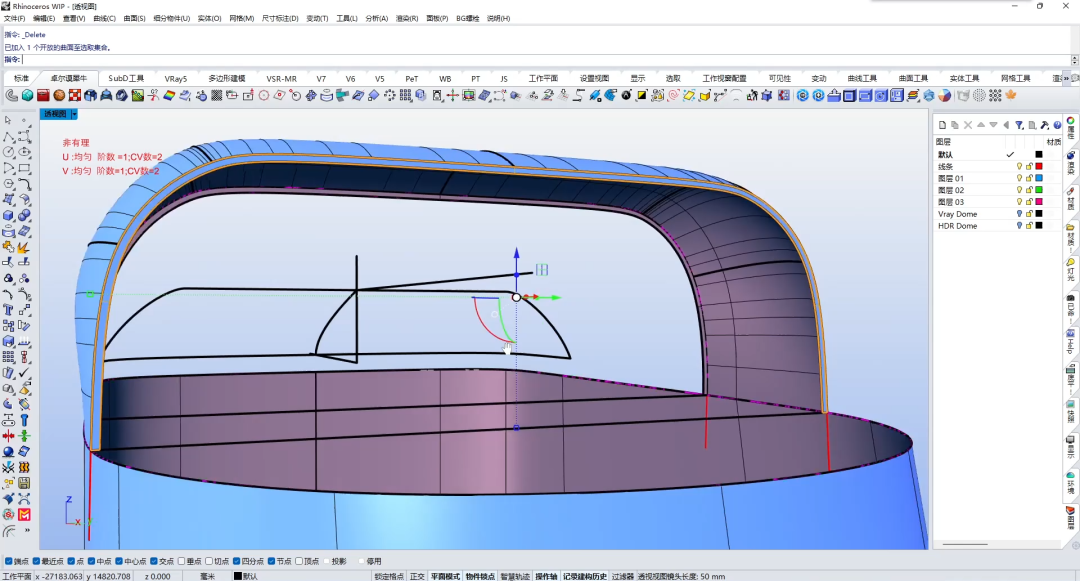Toggle 记录建构历史 in status bar
Screen dimensions: 1080x581
[585, 576]
